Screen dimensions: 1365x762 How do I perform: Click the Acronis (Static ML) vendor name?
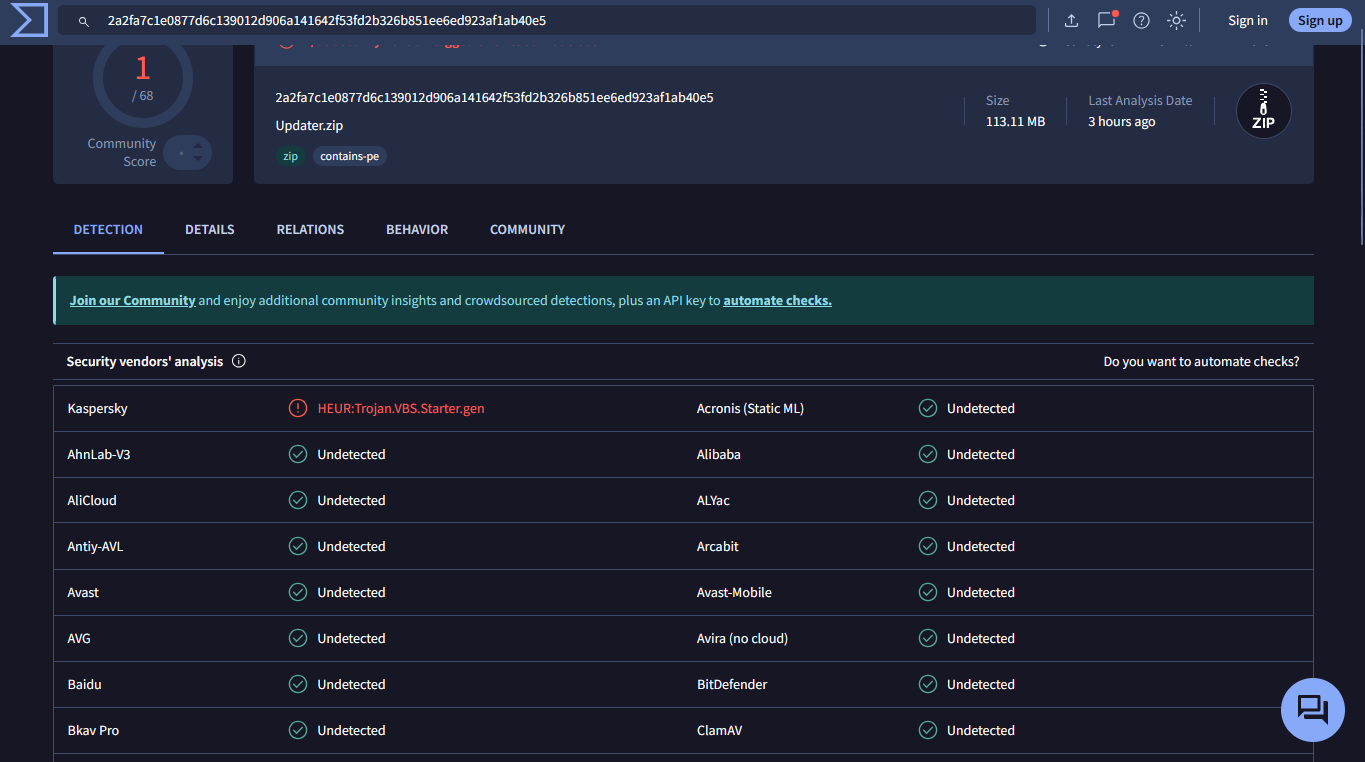[750, 408]
